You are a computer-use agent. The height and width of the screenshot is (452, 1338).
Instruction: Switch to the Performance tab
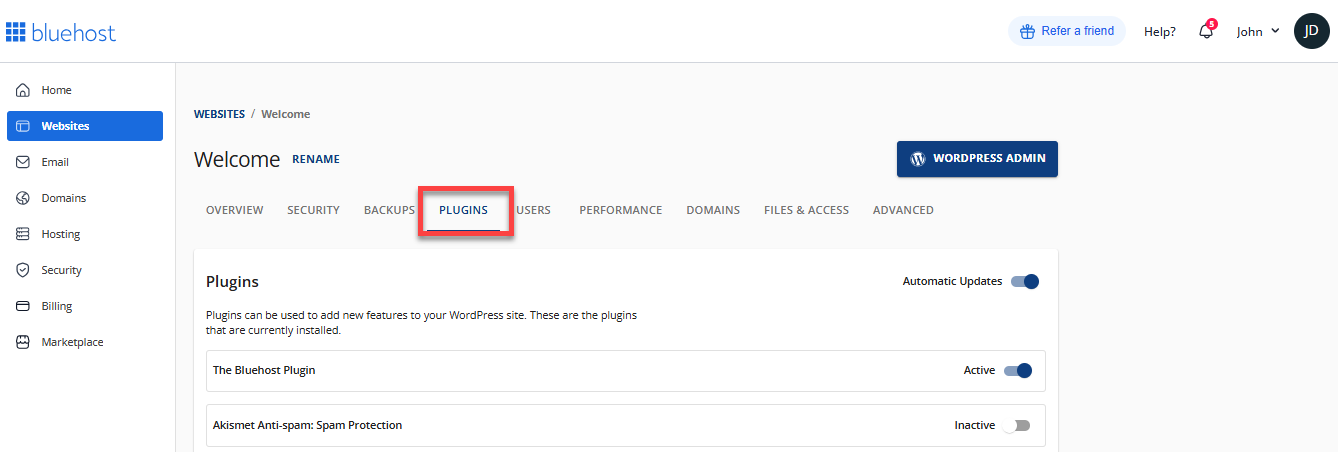tap(620, 210)
